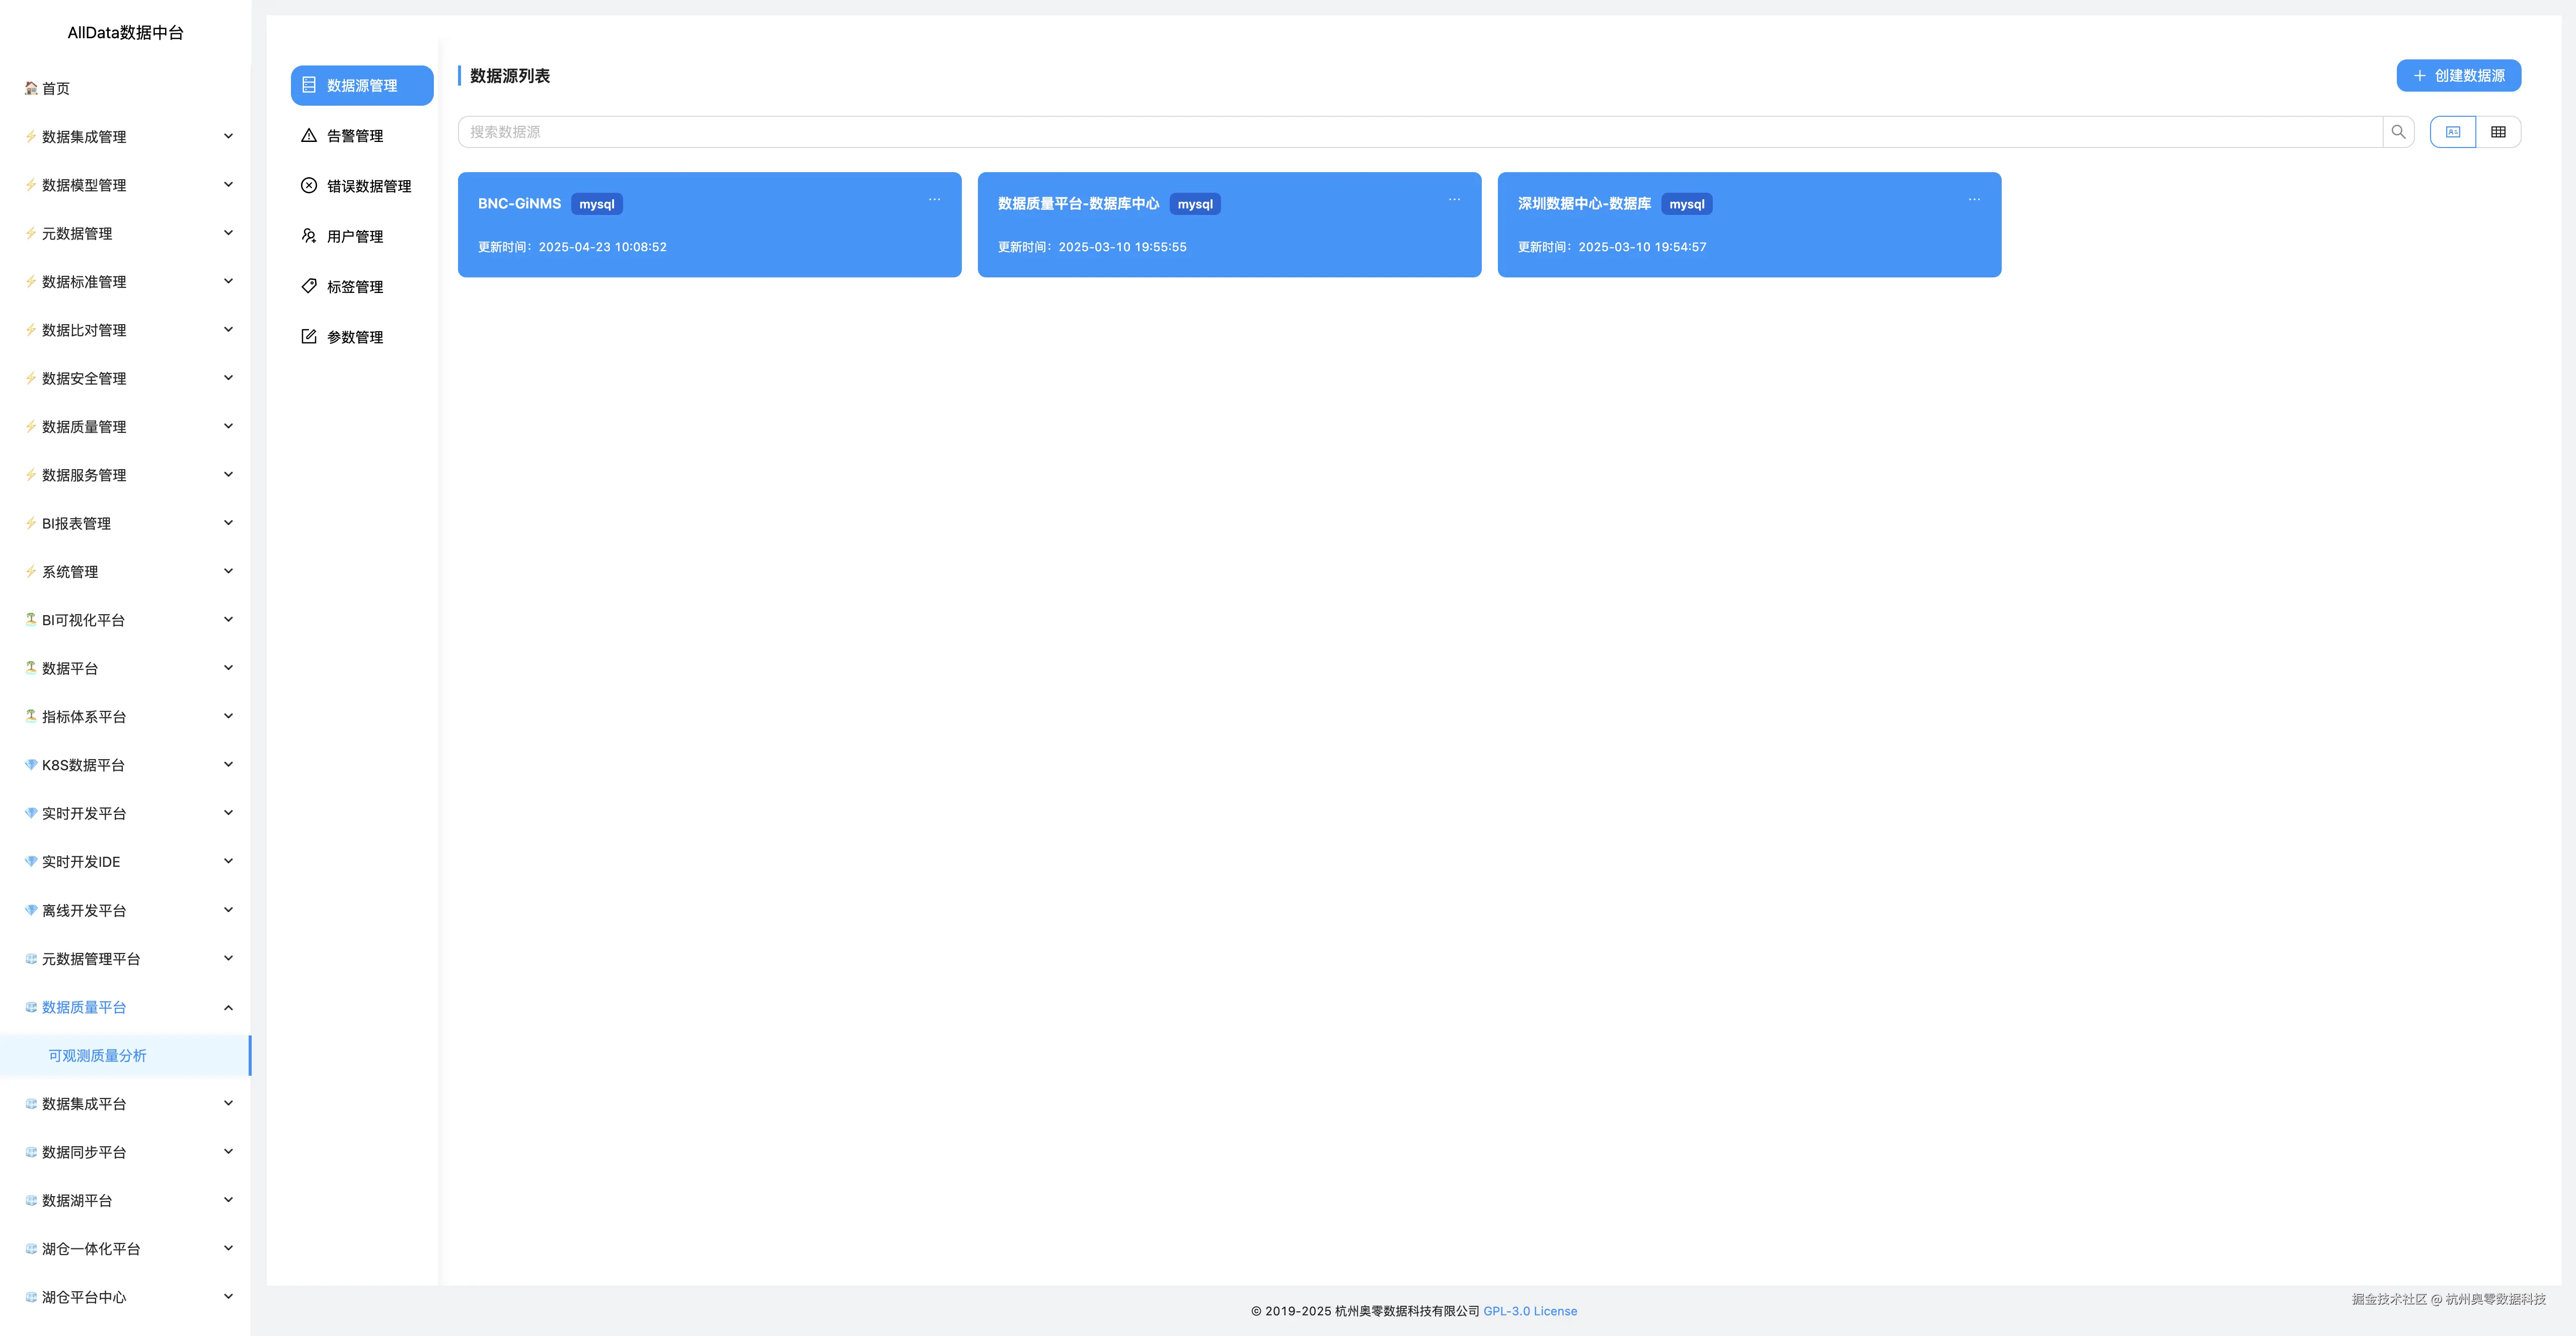
Task: Switch to card view layout
Action: click(2452, 132)
